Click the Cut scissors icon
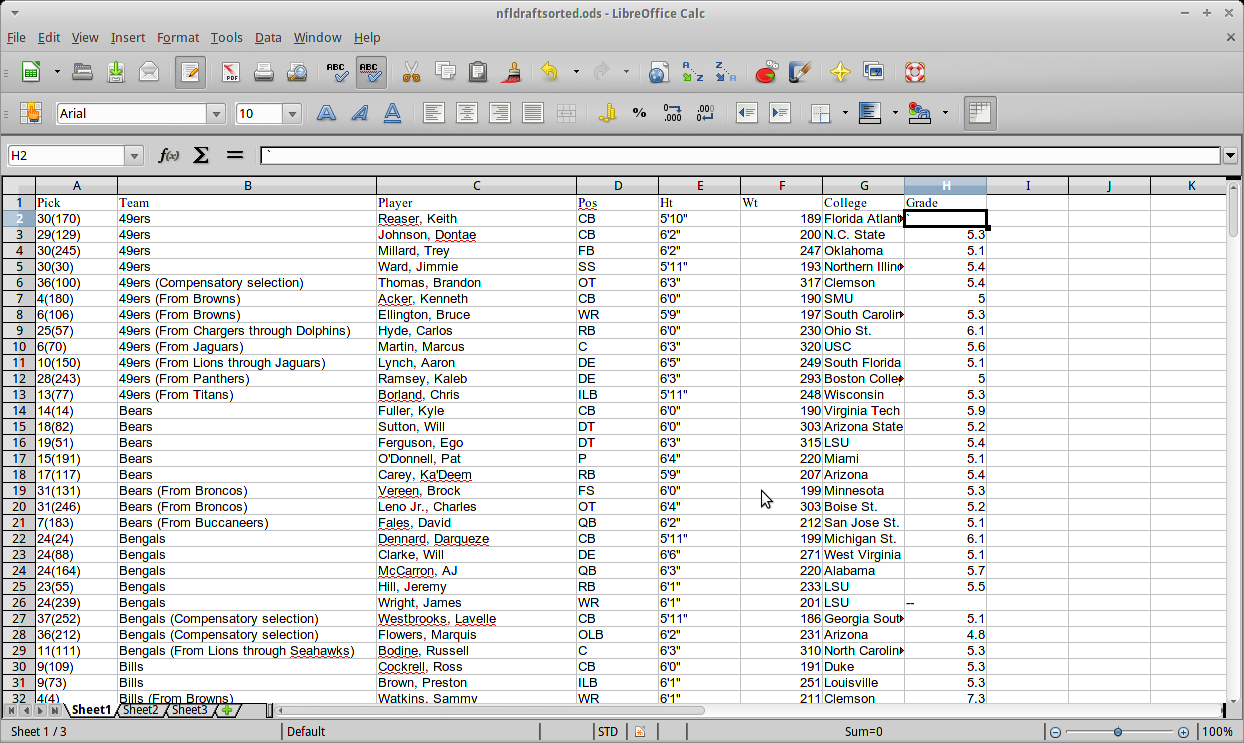This screenshot has width=1244, height=743. [x=411, y=72]
